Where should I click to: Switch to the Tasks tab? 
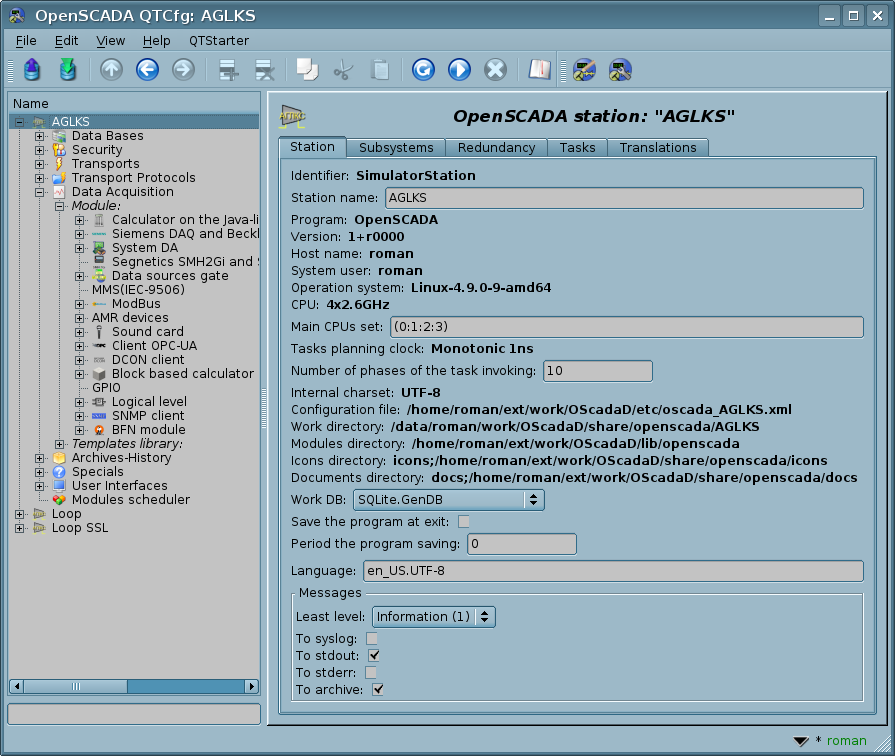pos(577,147)
